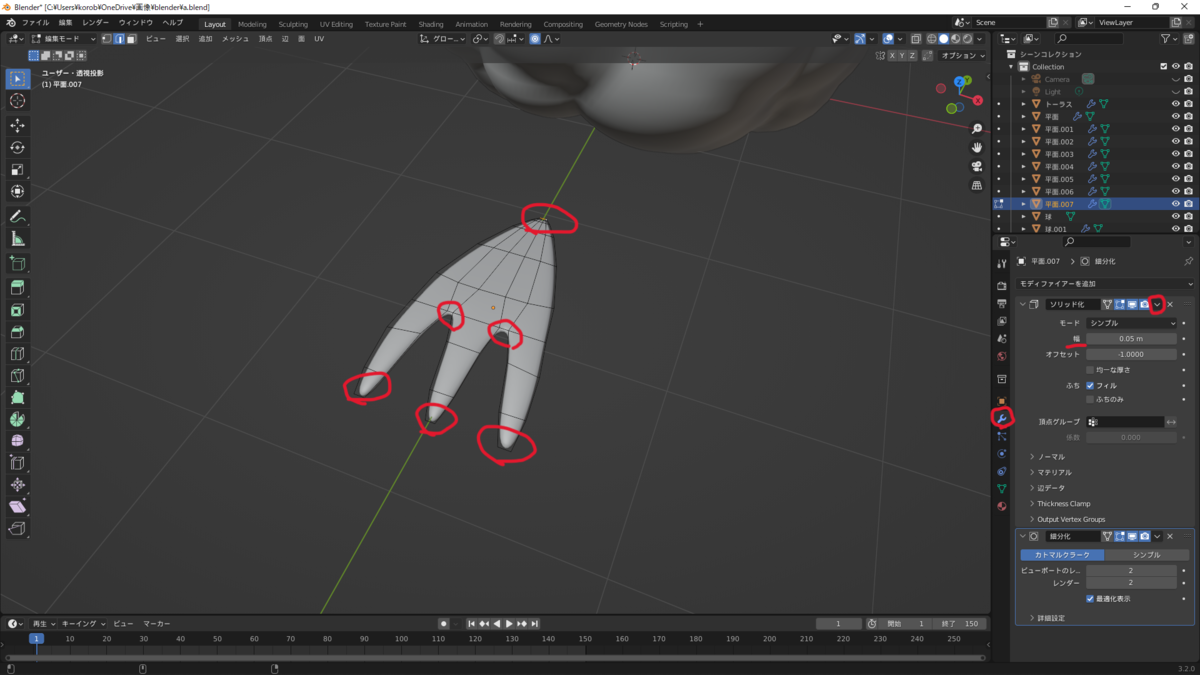Select the Edge Slide tool
The height and width of the screenshot is (675, 1200).
[x=17, y=463]
